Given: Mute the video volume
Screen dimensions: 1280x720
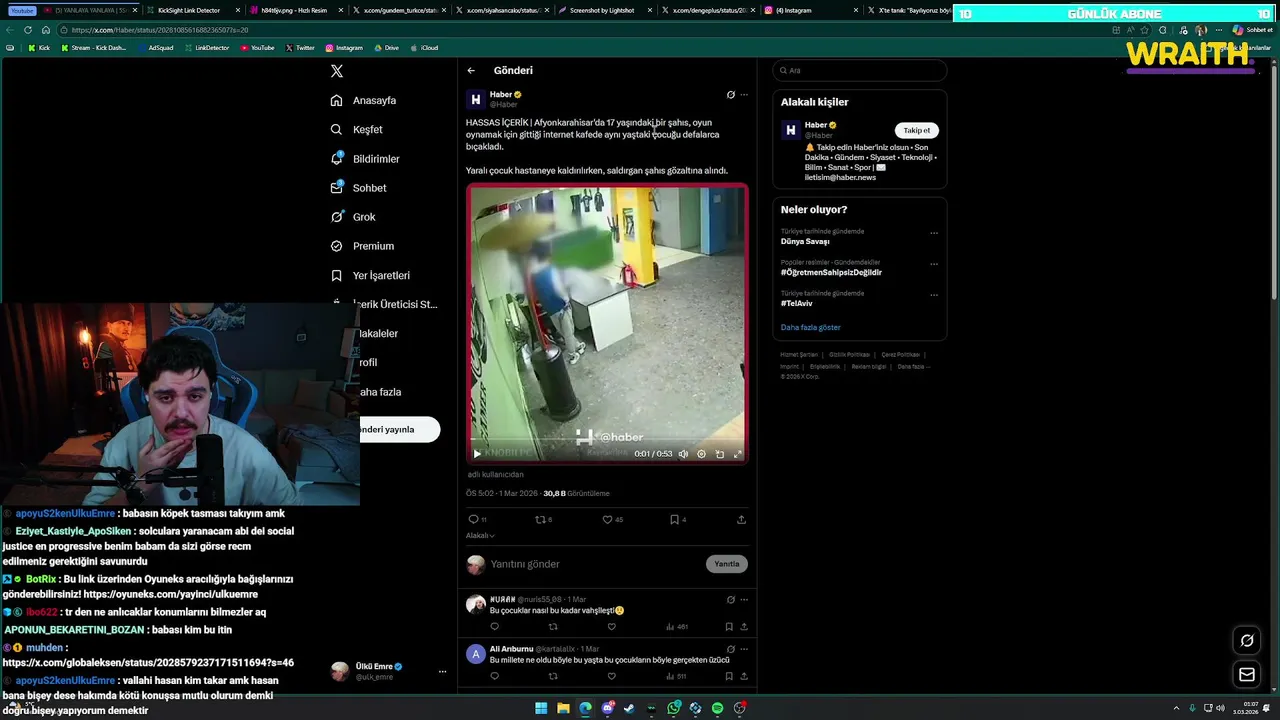Looking at the screenshot, I should pos(683,454).
